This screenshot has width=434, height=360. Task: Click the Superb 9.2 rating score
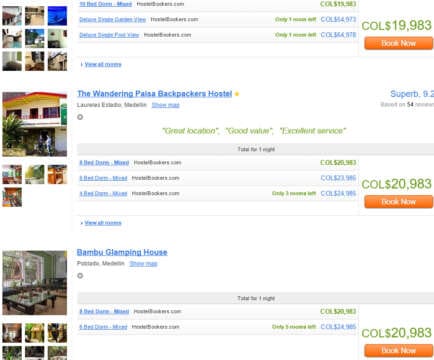tap(412, 94)
